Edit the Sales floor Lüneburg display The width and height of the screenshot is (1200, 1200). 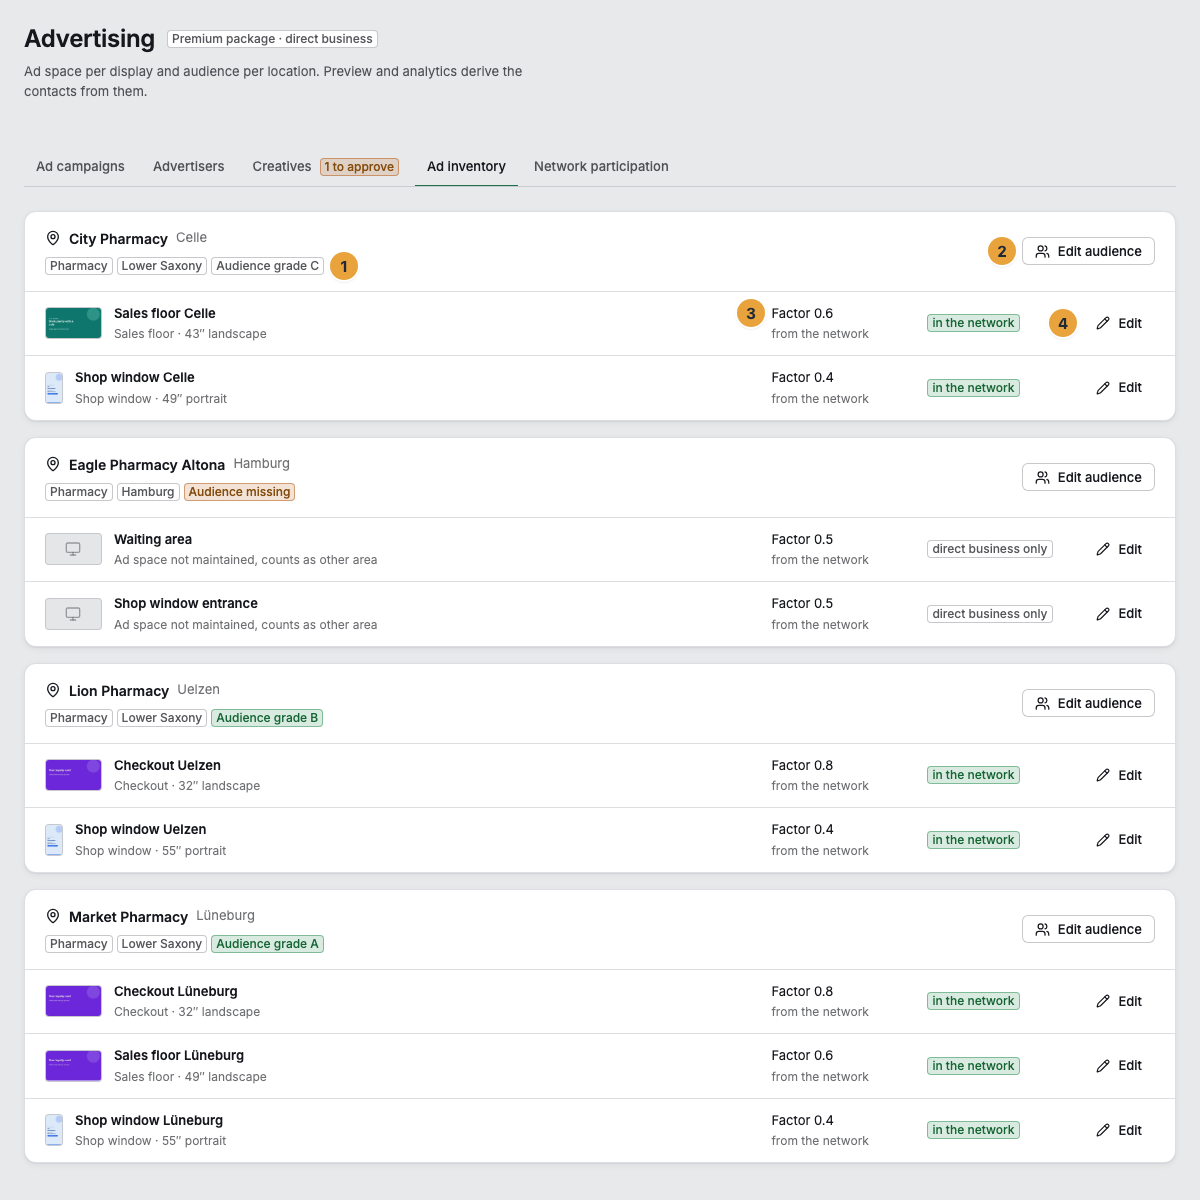(1119, 1065)
